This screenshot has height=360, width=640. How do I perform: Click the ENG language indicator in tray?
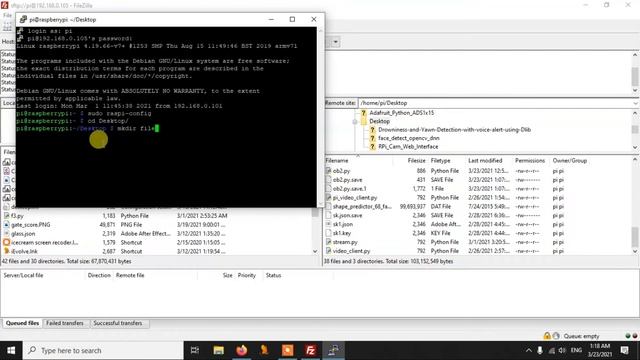(576, 350)
